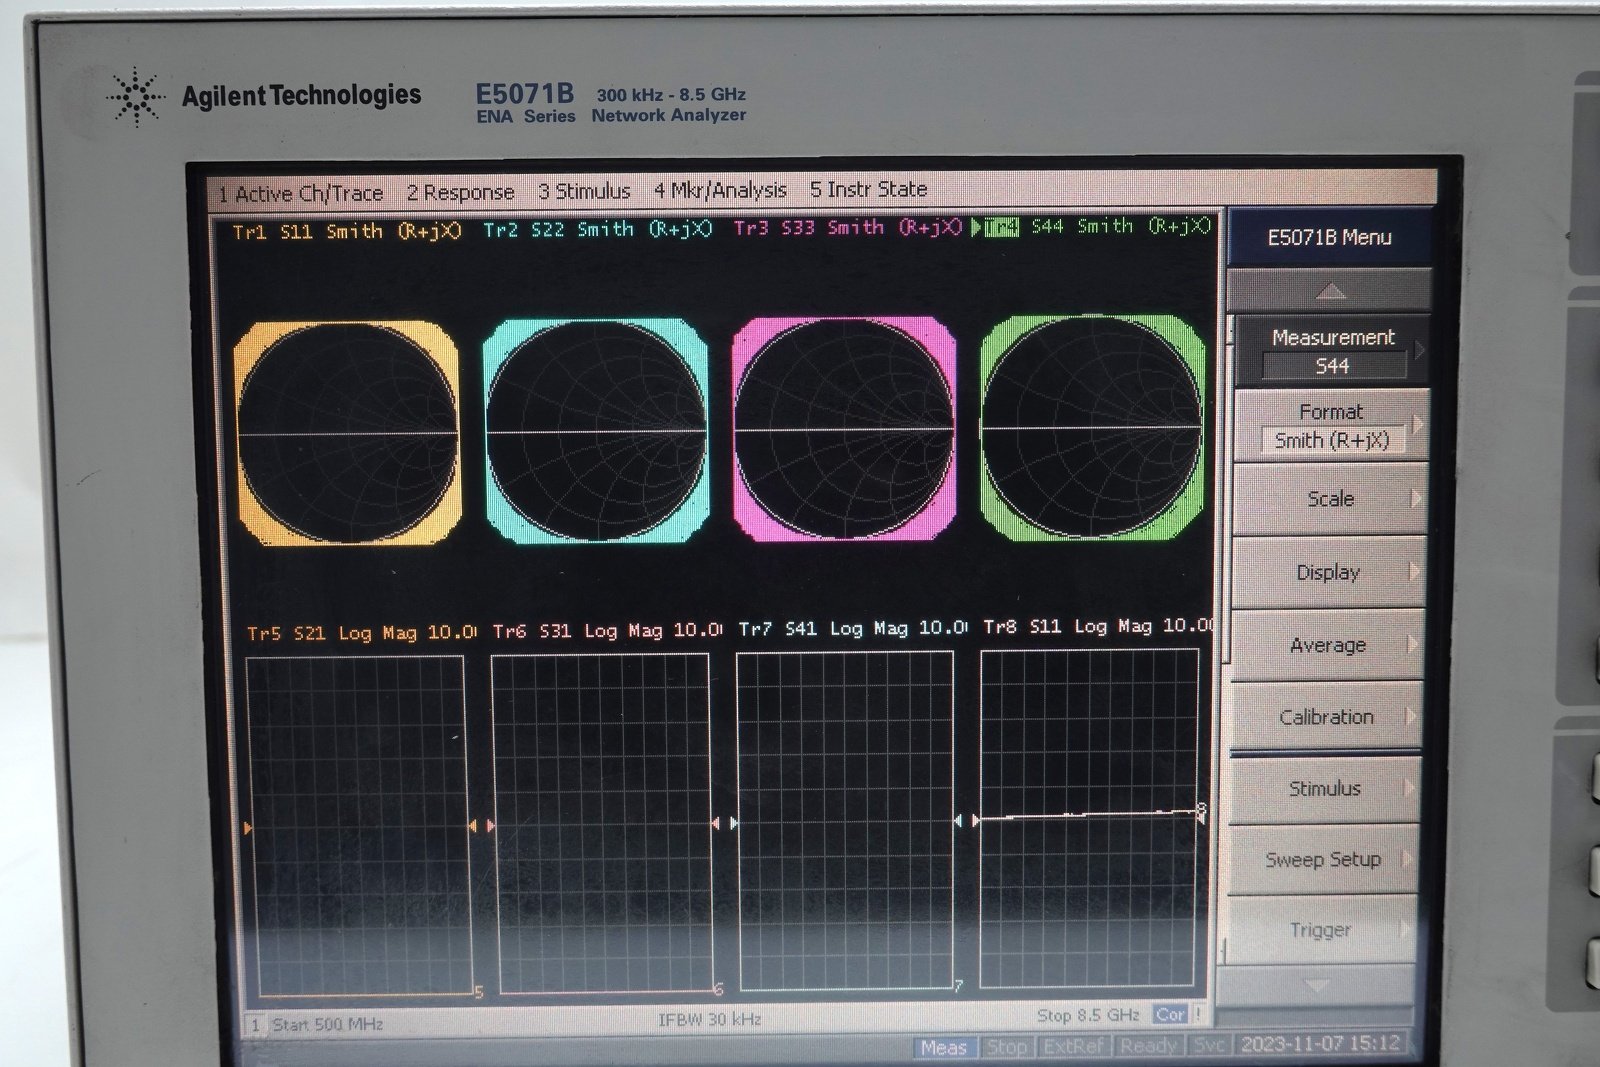Click the Meas status indicator
Image resolution: width=1600 pixels, height=1067 pixels.
pyautogui.click(x=944, y=1047)
